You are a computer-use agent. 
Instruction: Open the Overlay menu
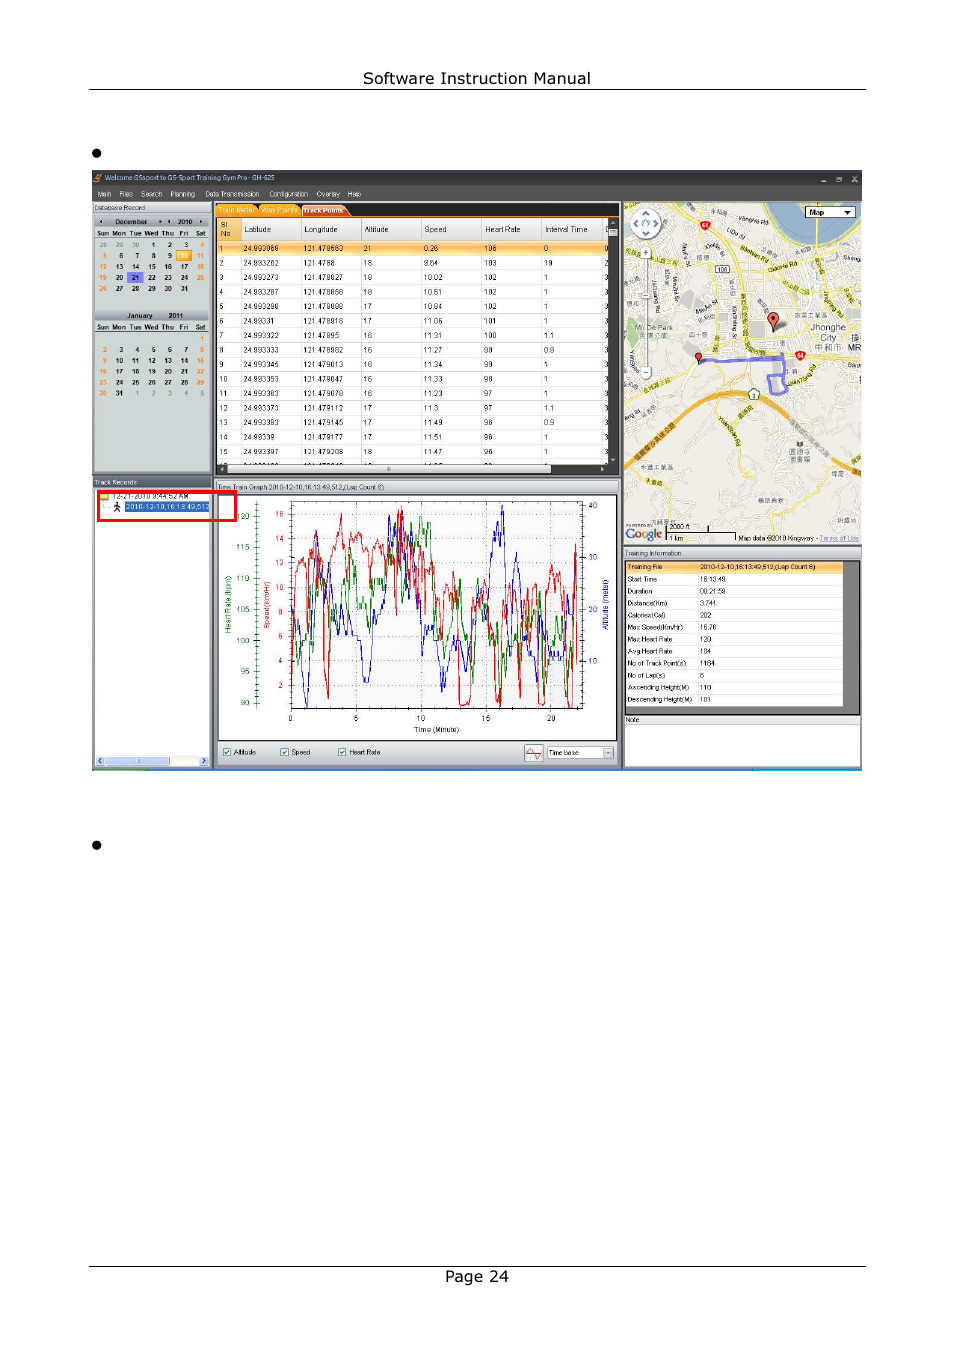(x=328, y=194)
